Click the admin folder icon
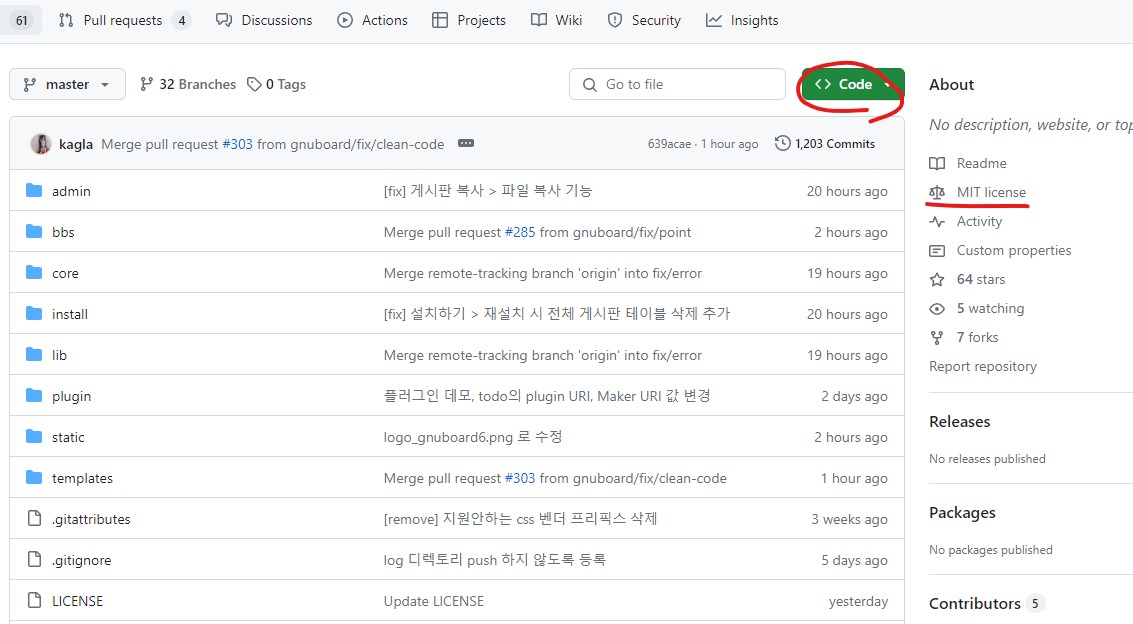This screenshot has width=1133, height=624. (x=34, y=191)
